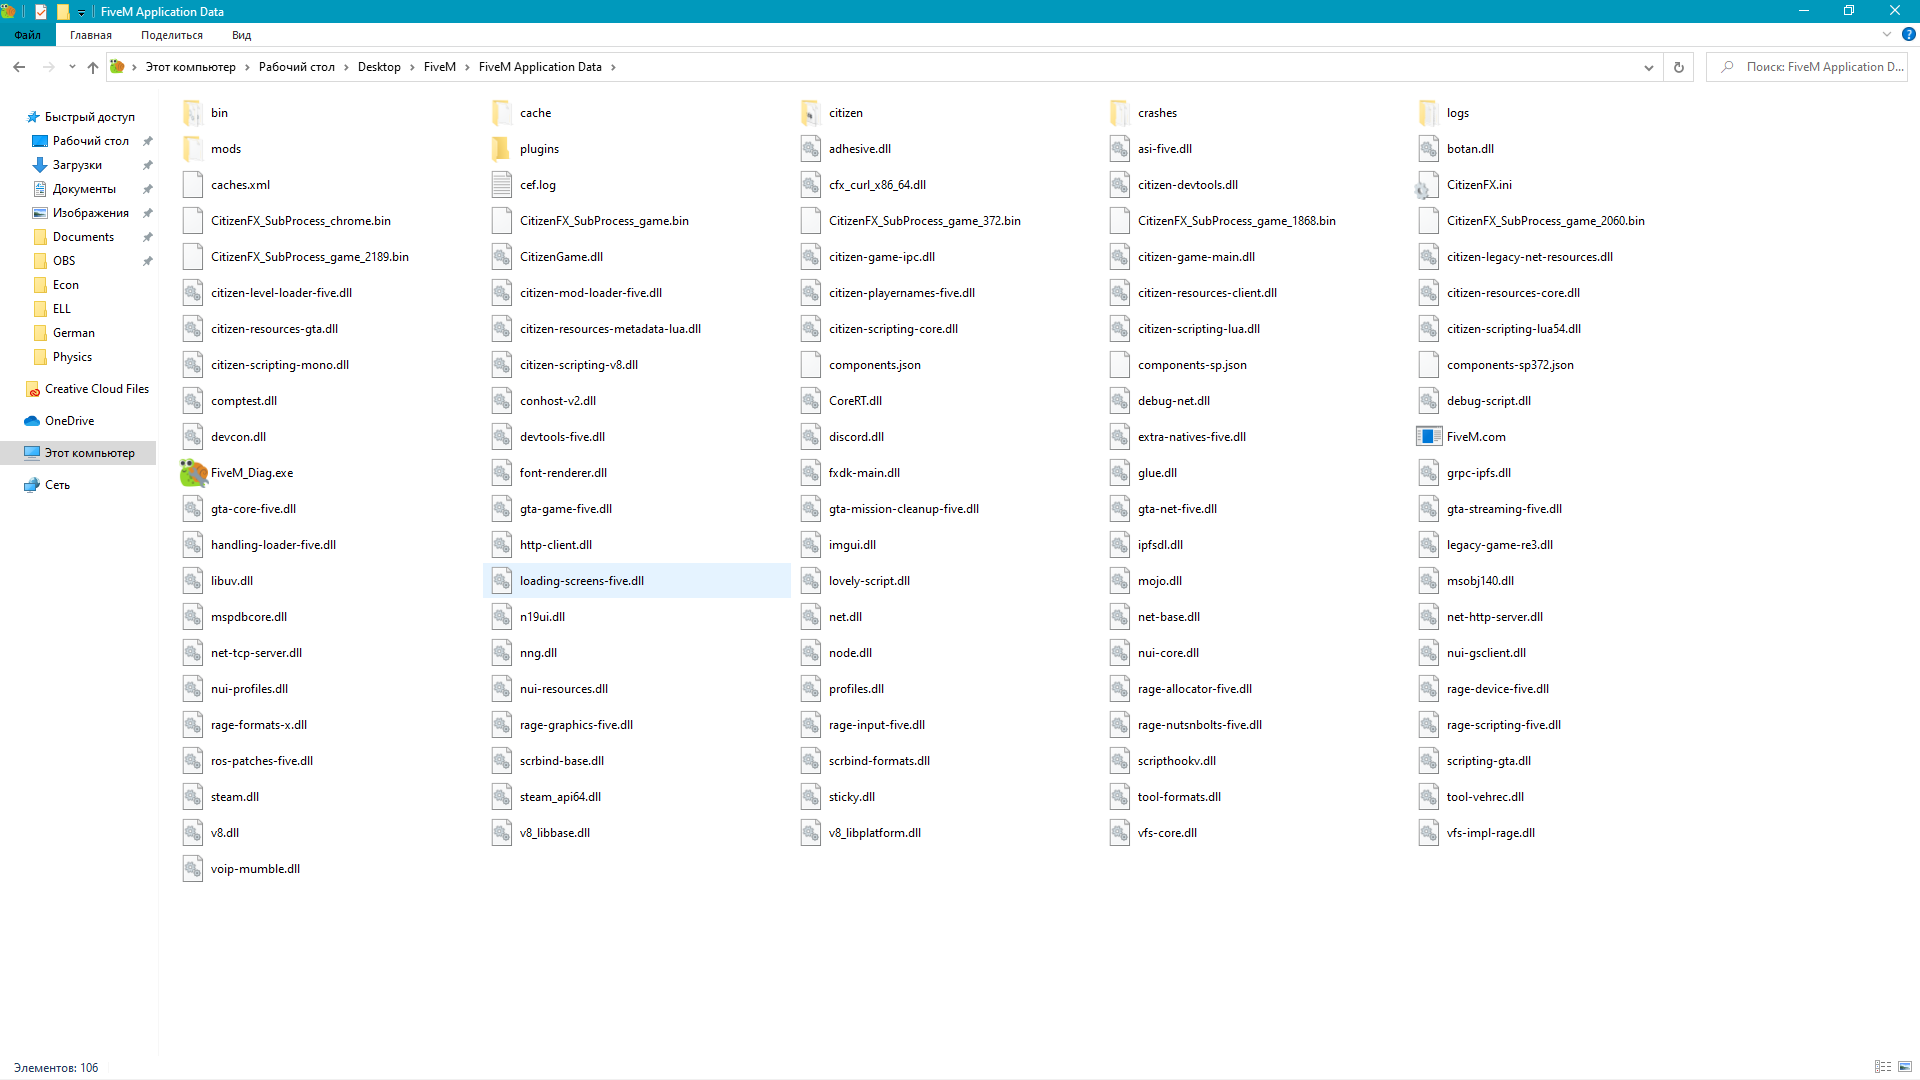
Task: Expand the ribbon with the chevron
Action: (x=1887, y=34)
